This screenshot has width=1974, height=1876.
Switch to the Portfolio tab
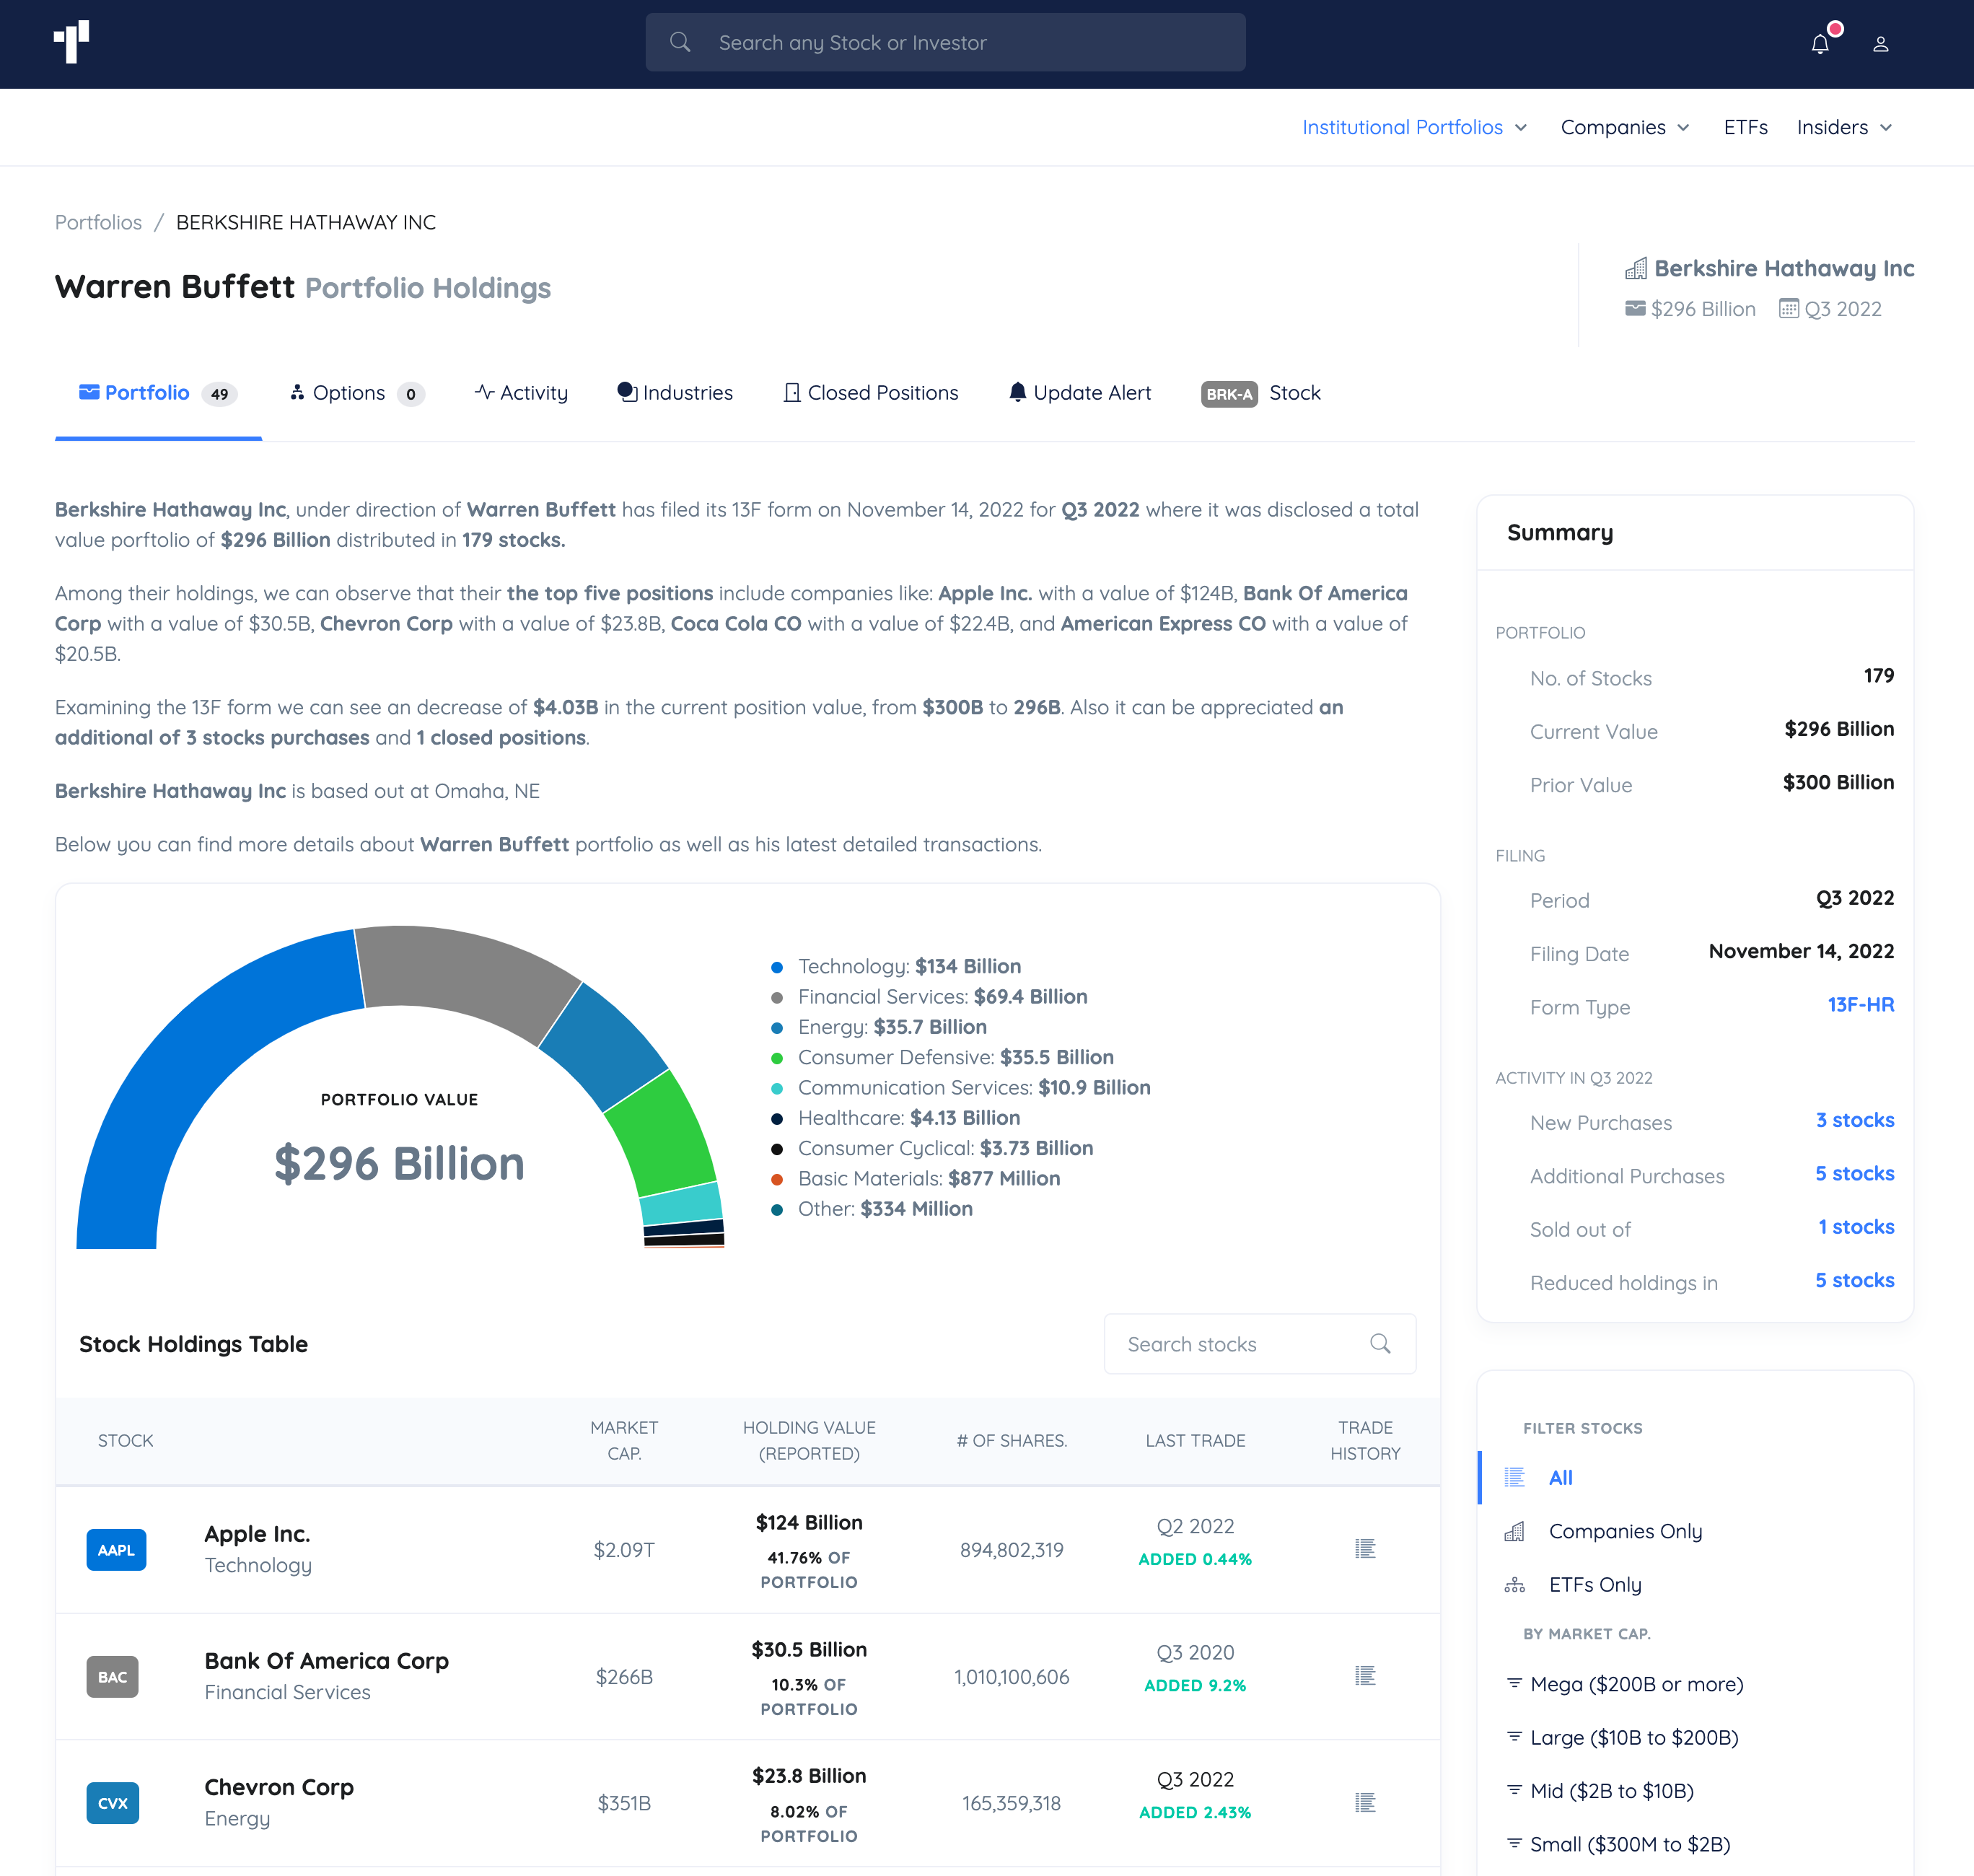point(158,393)
